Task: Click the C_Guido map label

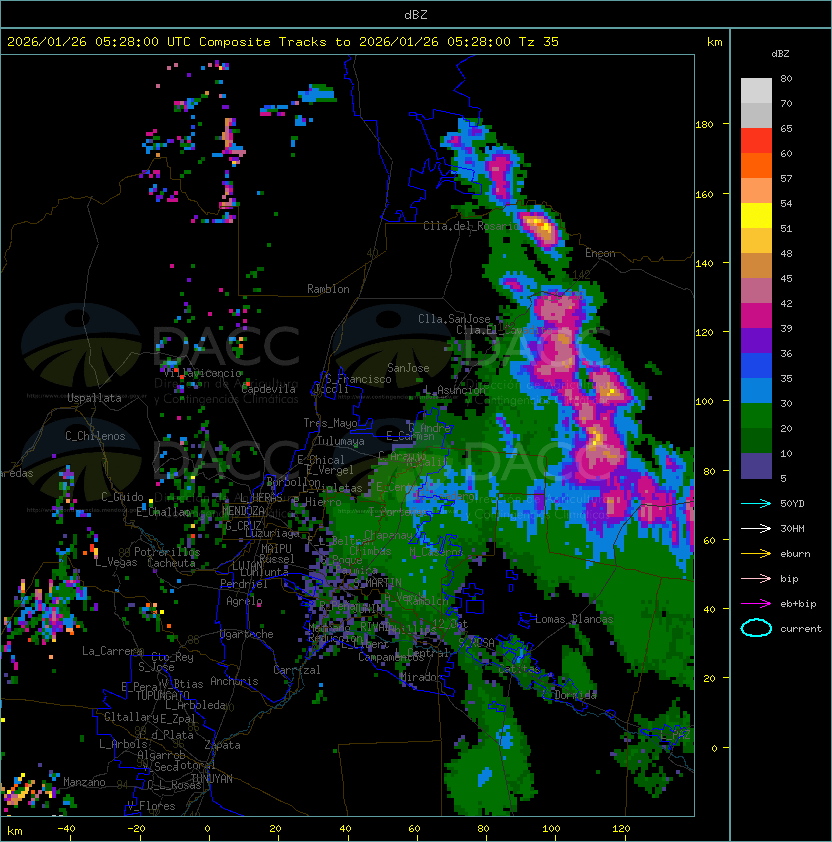Action: coord(122,497)
